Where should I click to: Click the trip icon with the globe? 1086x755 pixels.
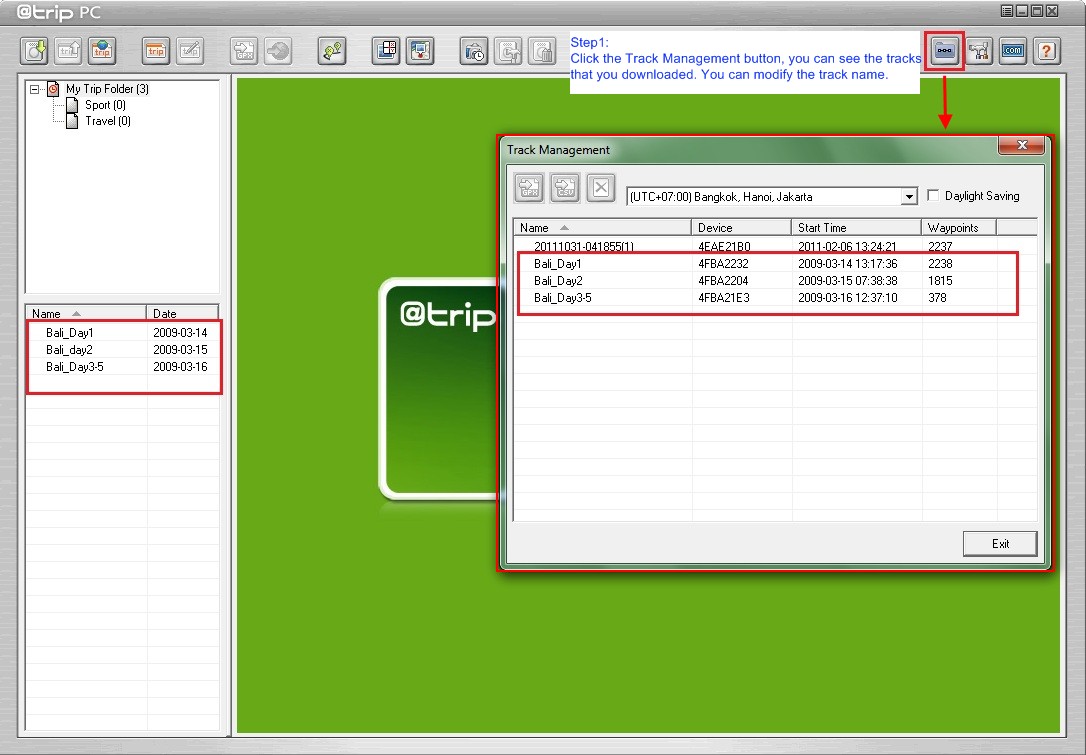(x=102, y=51)
